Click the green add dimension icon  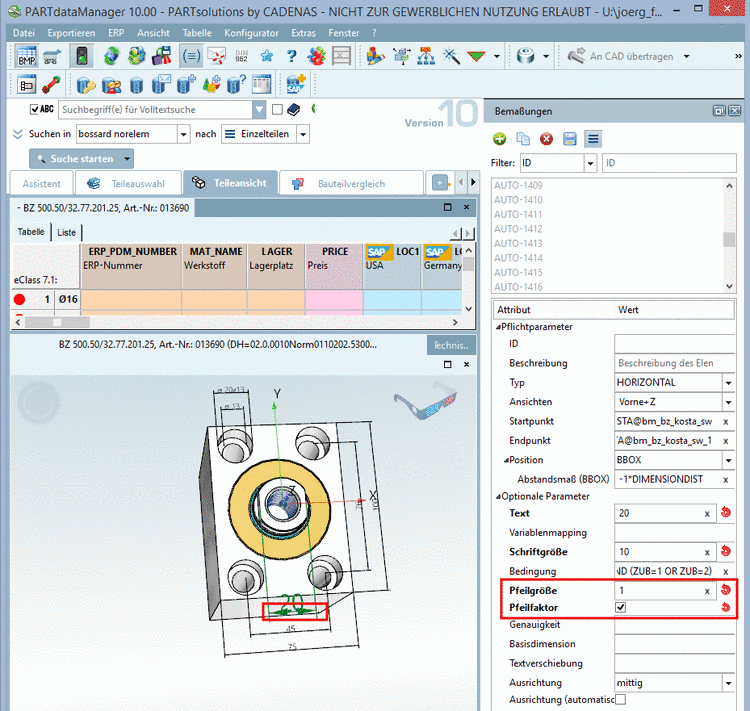(x=500, y=138)
